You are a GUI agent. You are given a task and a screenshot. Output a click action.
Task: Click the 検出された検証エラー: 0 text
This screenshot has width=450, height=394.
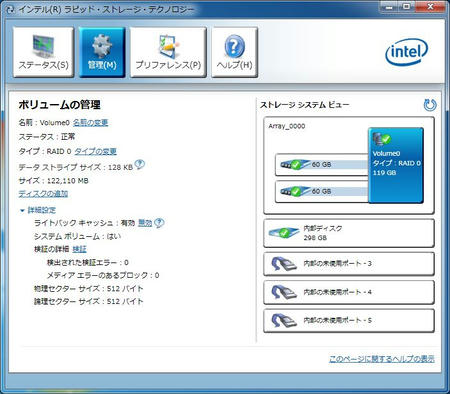88,263
